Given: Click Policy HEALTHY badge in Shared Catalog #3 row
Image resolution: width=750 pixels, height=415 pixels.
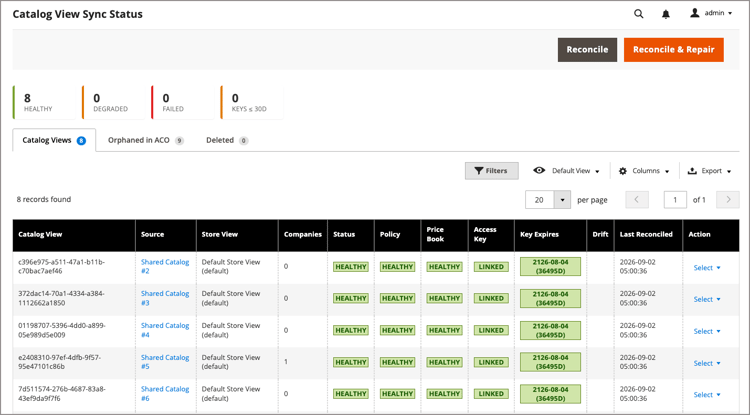Looking at the screenshot, I should (x=397, y=298).
